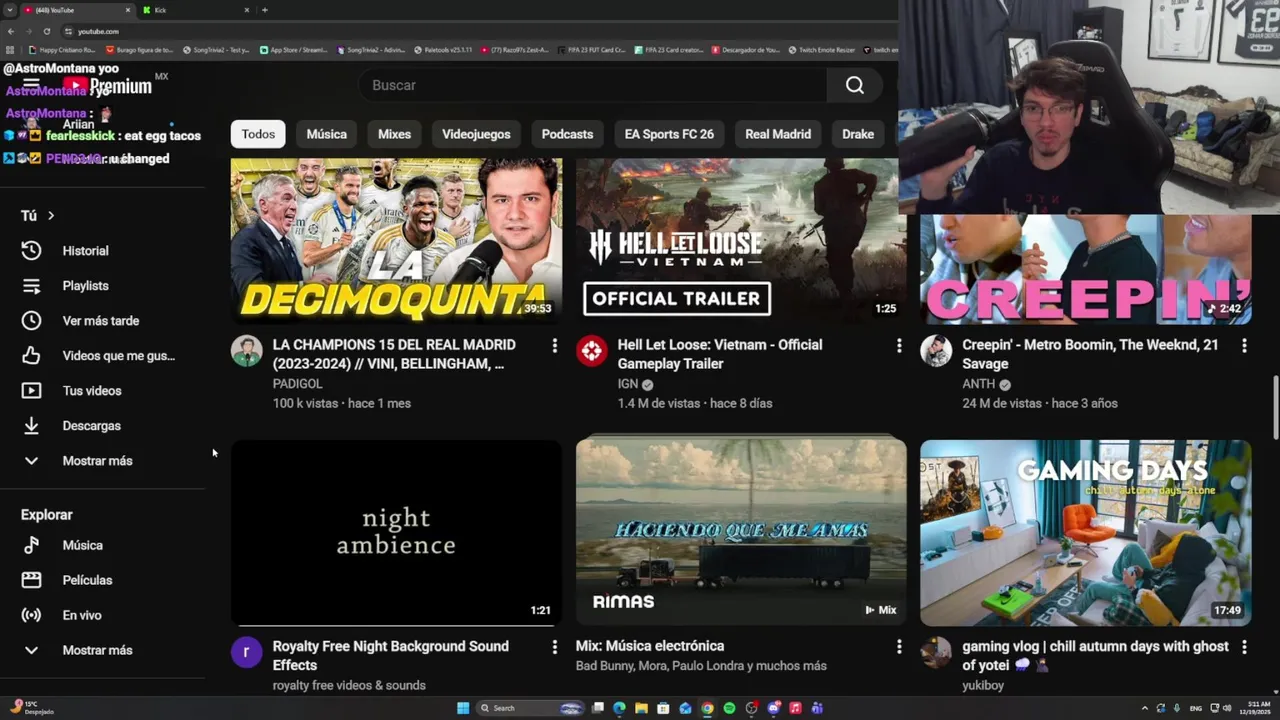Image resolution: width=1280 pixels, height=720 pixels.
Task: Reload the page in browser toolbar
Action: coord(46,31)
